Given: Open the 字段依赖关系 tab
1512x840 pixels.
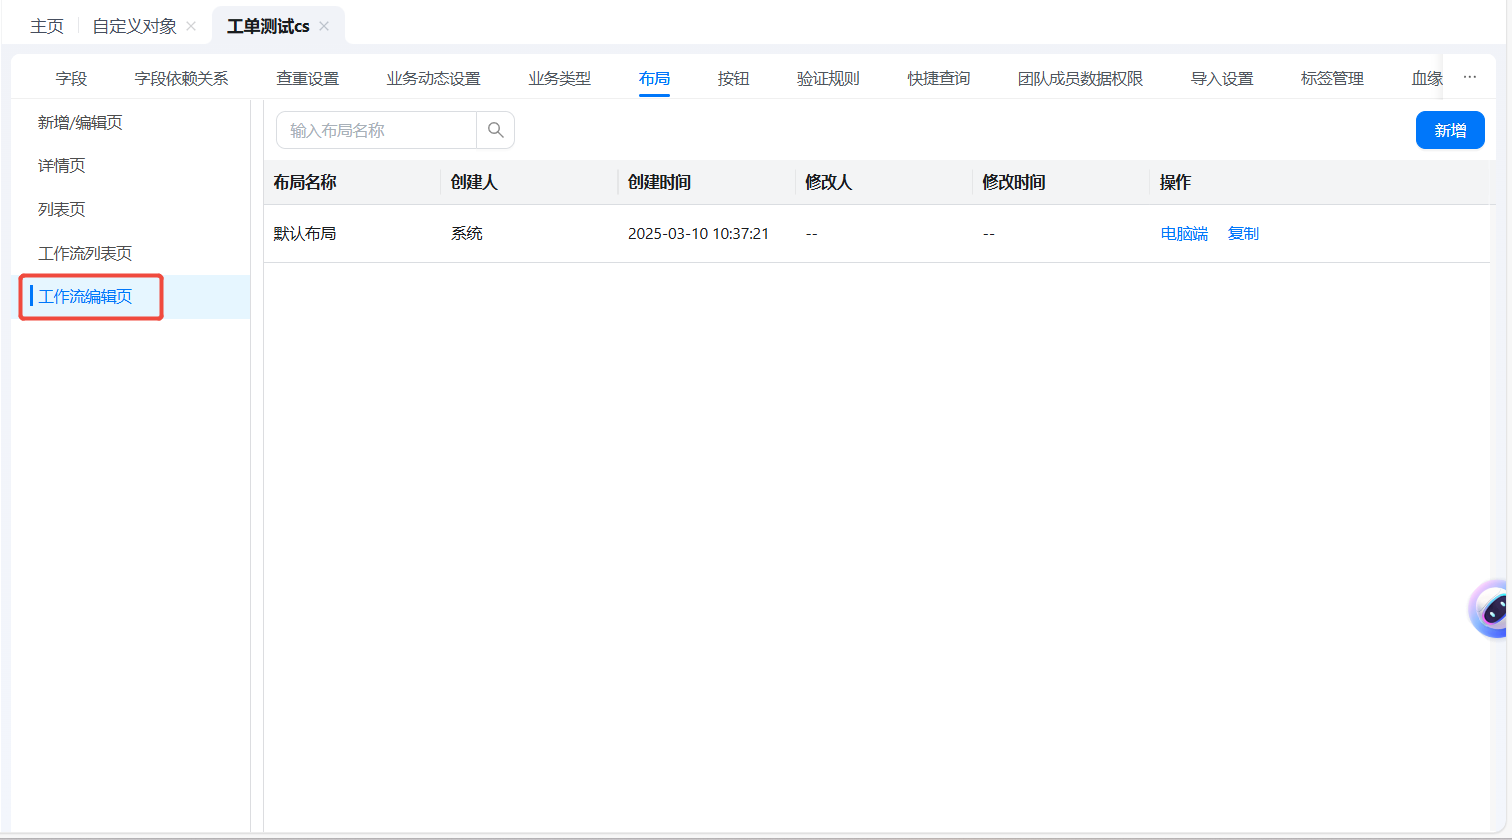Looking at the screenshot, I should (181, 78).
